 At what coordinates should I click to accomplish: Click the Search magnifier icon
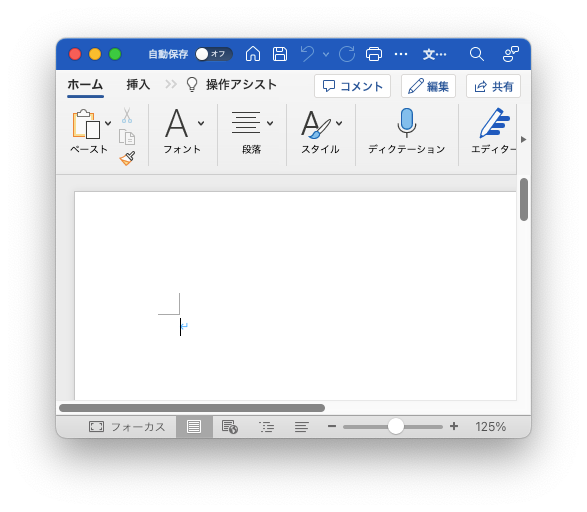coord(477,54)
